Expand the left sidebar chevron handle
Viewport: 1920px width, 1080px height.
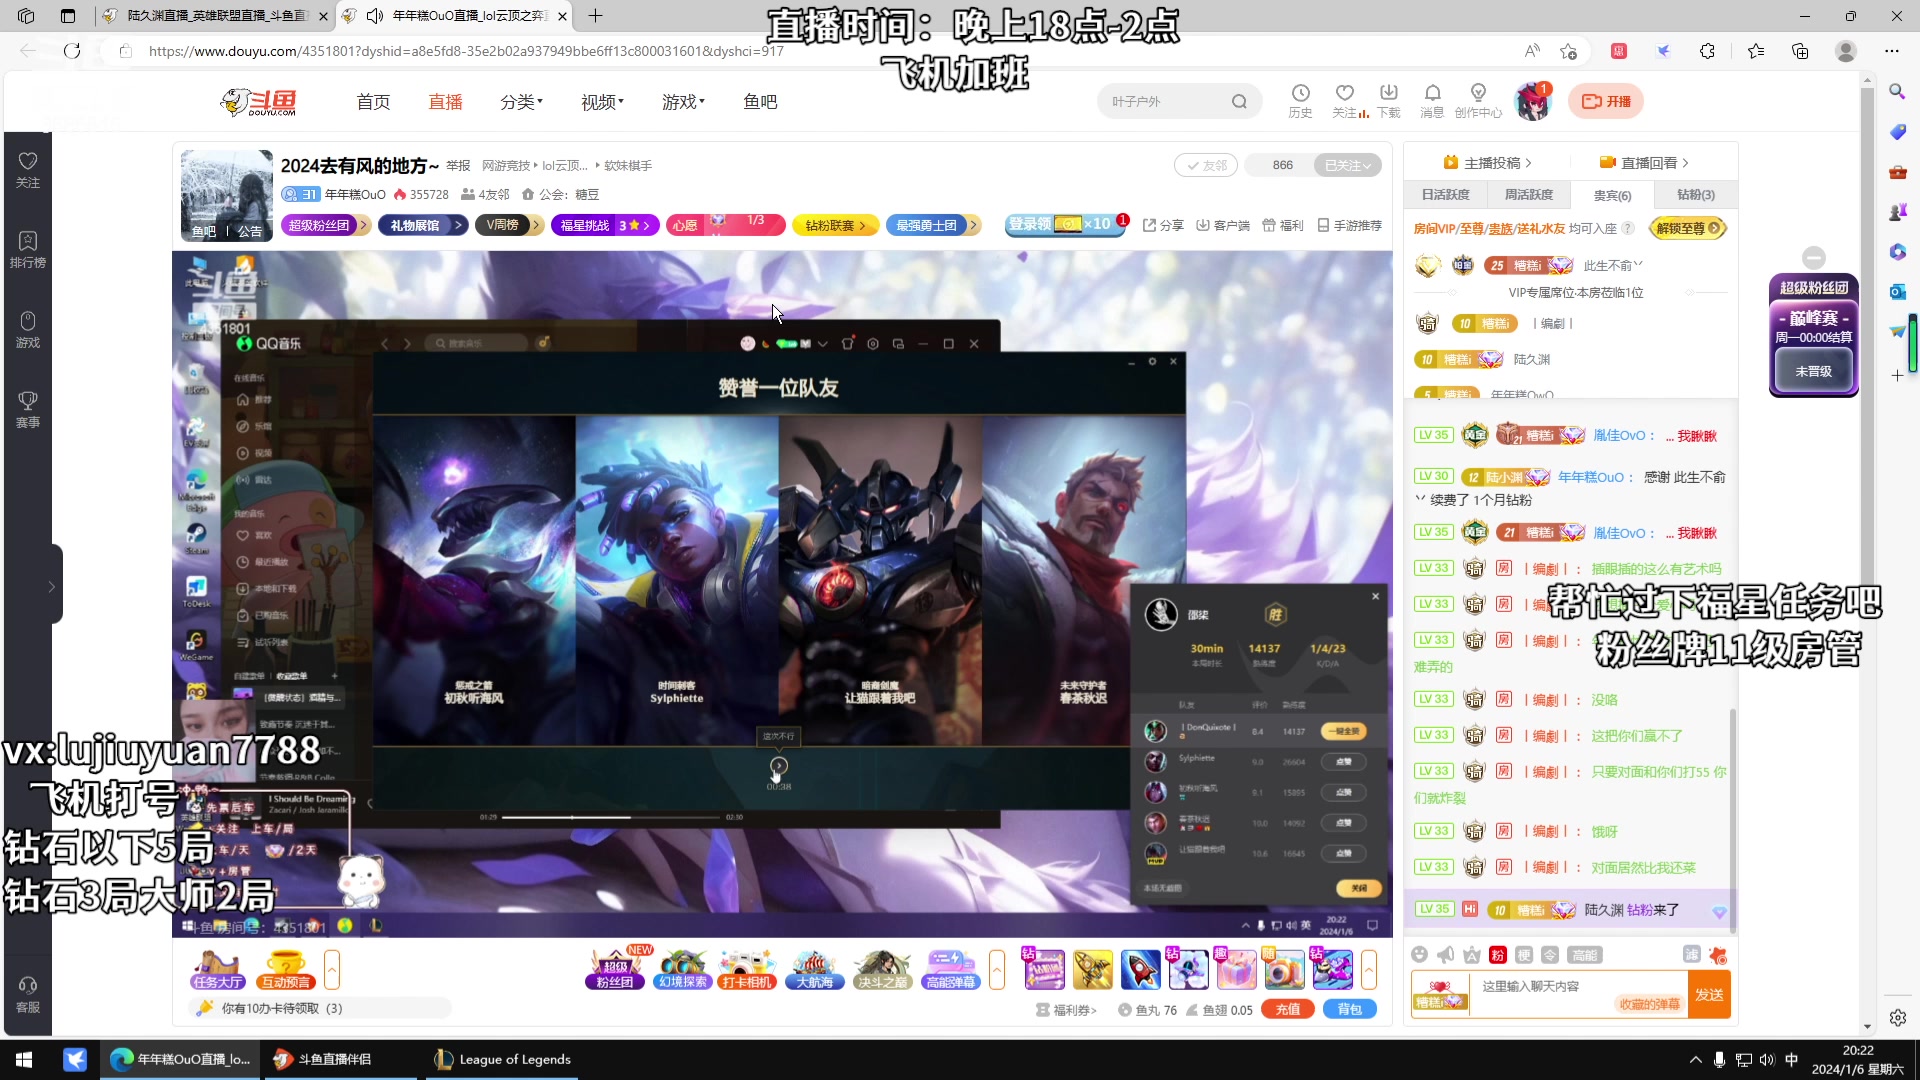52,587
